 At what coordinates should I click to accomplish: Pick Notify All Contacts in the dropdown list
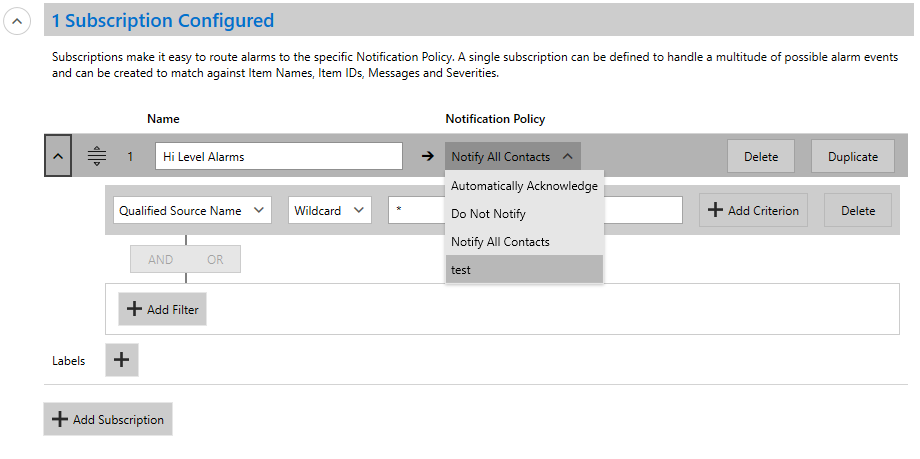coord(524,242)
